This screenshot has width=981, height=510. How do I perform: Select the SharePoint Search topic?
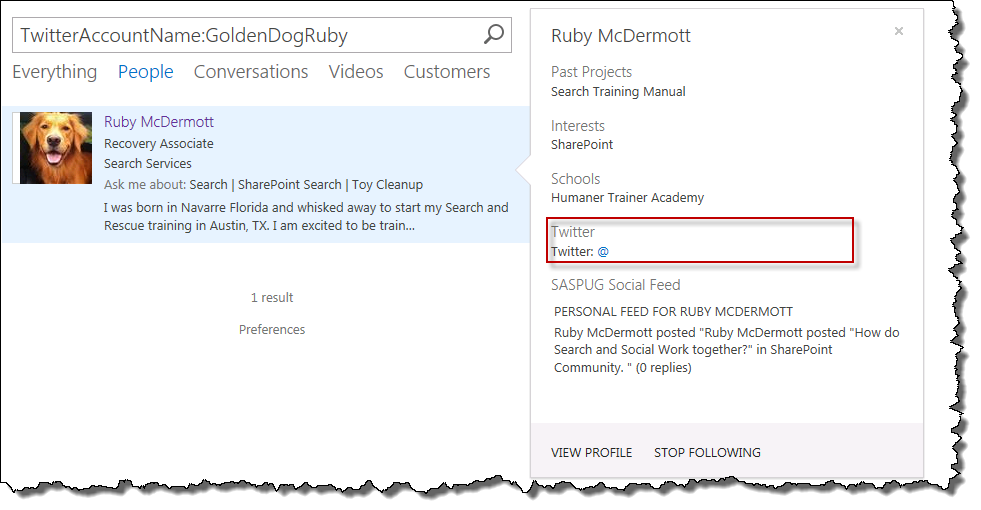click(290, 185)
